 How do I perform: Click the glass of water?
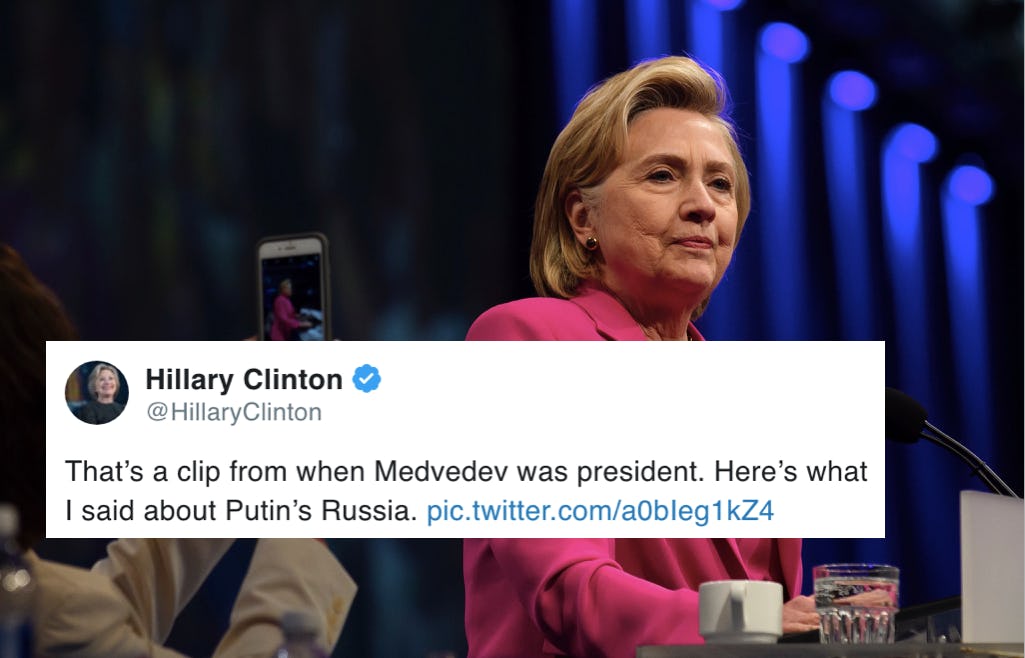tap(856, 603)
